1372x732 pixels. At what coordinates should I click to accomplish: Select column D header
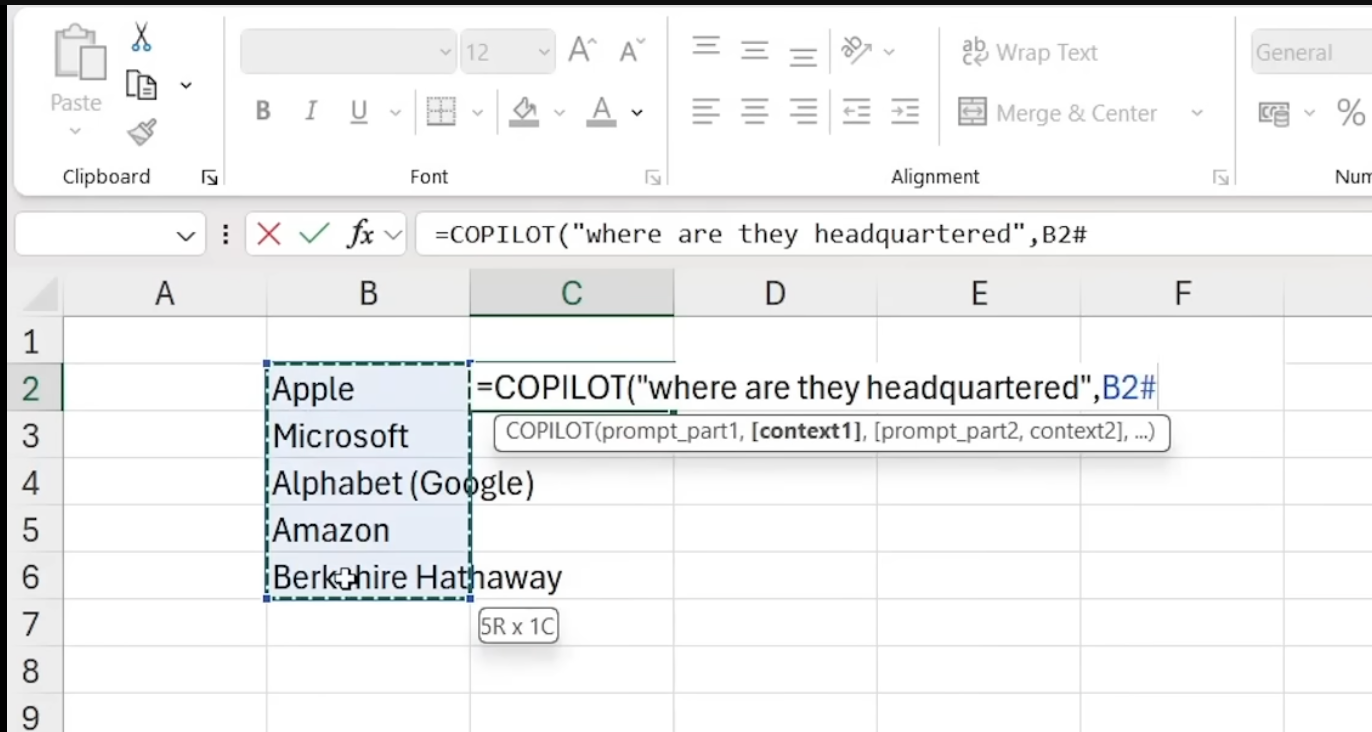click(775, 293)
